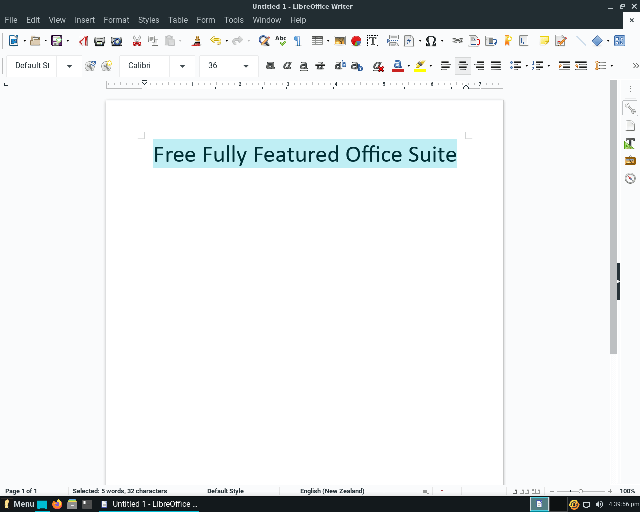Open the Omega special character icon
Image resolution: width=640 pixels, height=512 pixels.
coord(431,41)
